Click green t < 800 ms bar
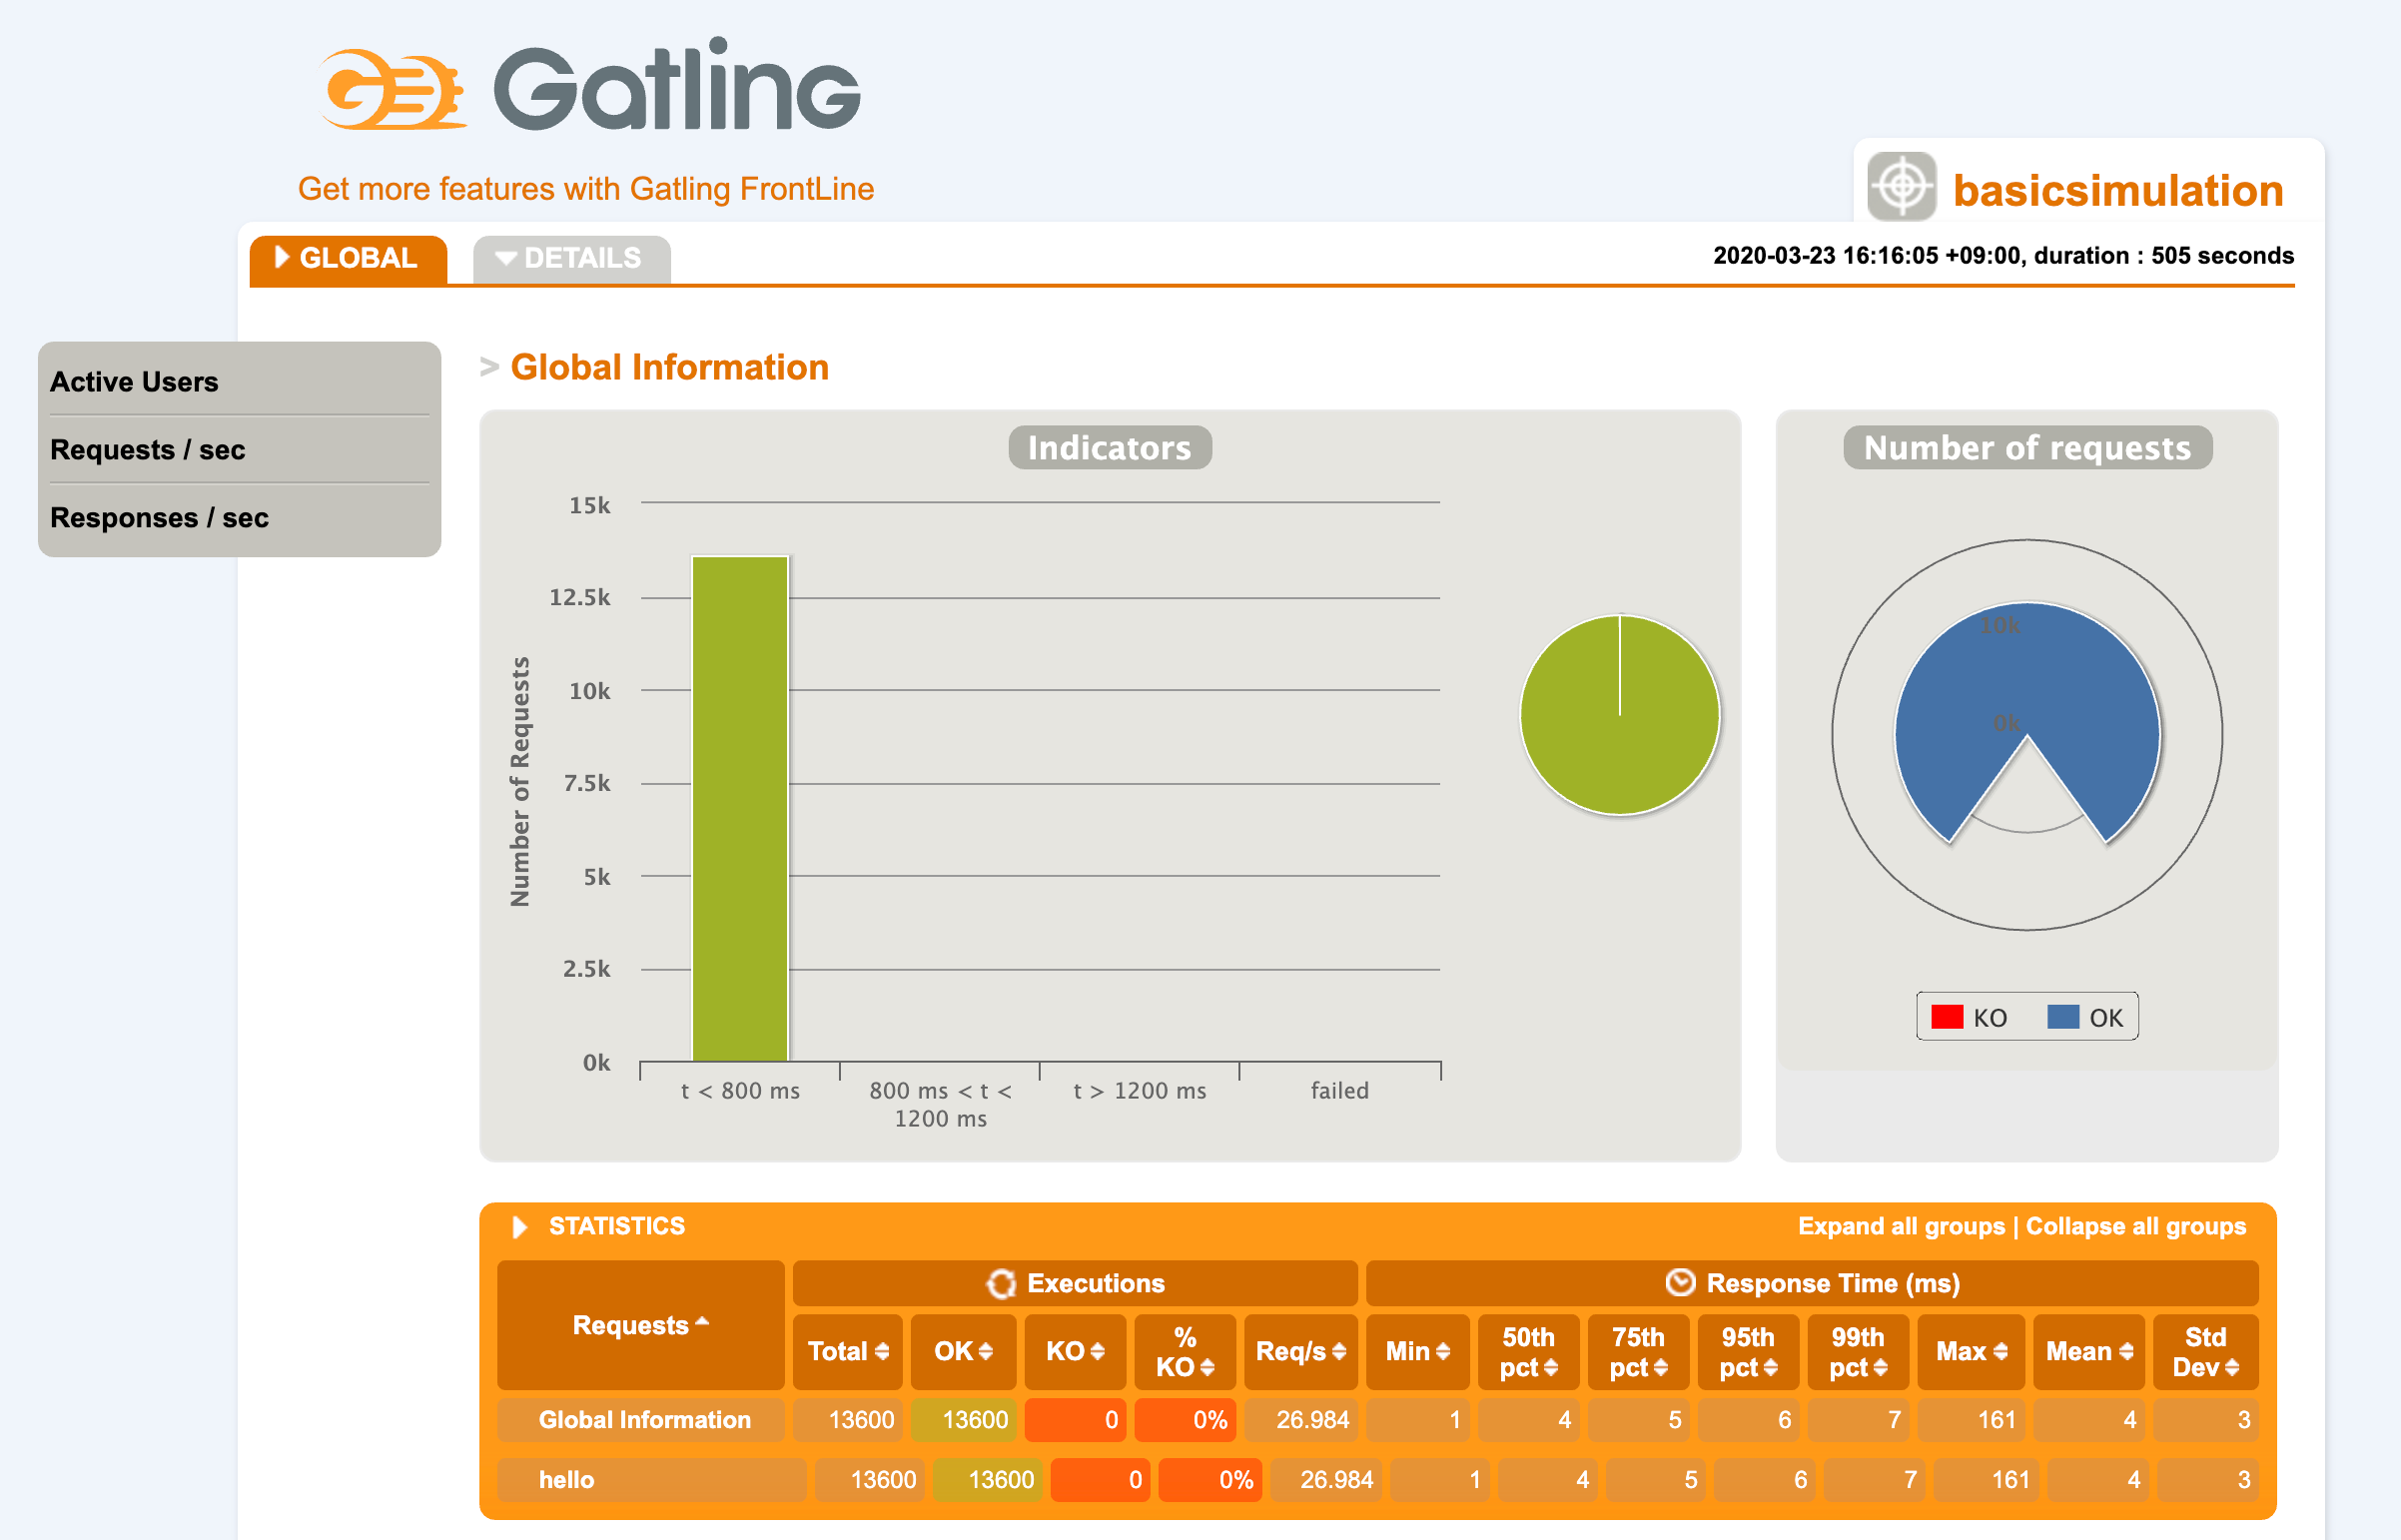 (740, 808)
